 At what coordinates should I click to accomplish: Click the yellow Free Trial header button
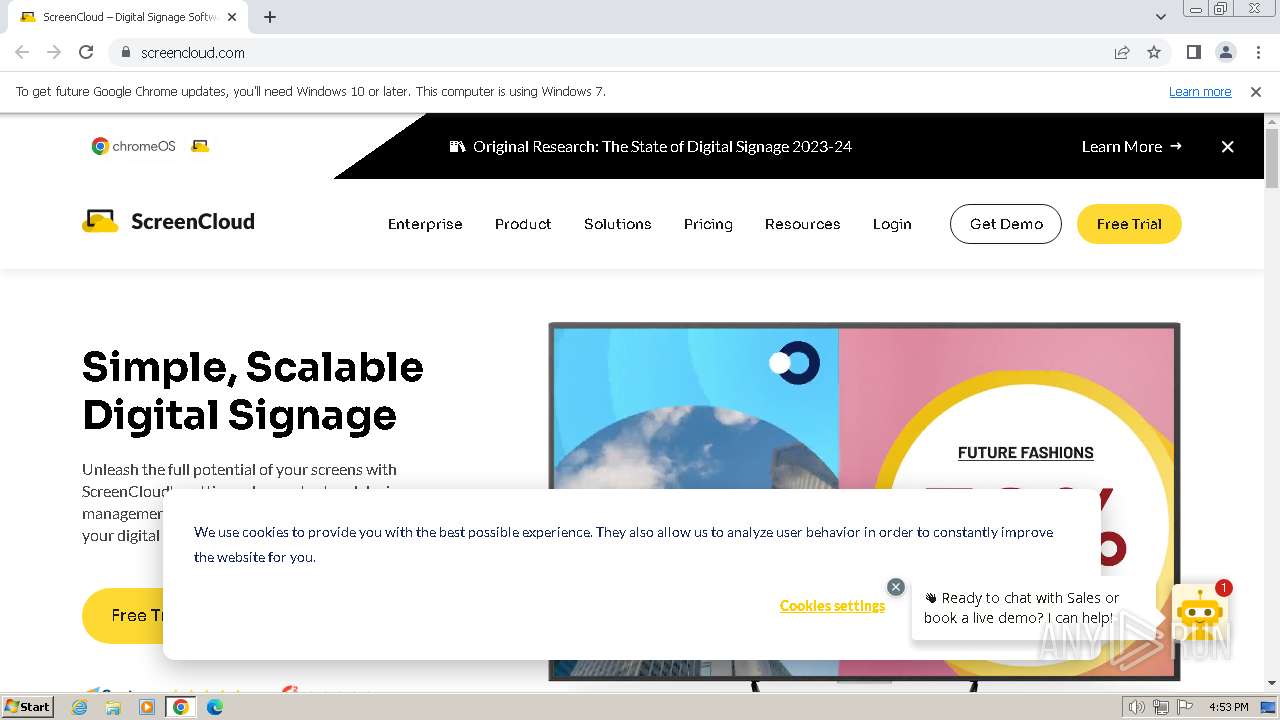[x=1129, y=224]
